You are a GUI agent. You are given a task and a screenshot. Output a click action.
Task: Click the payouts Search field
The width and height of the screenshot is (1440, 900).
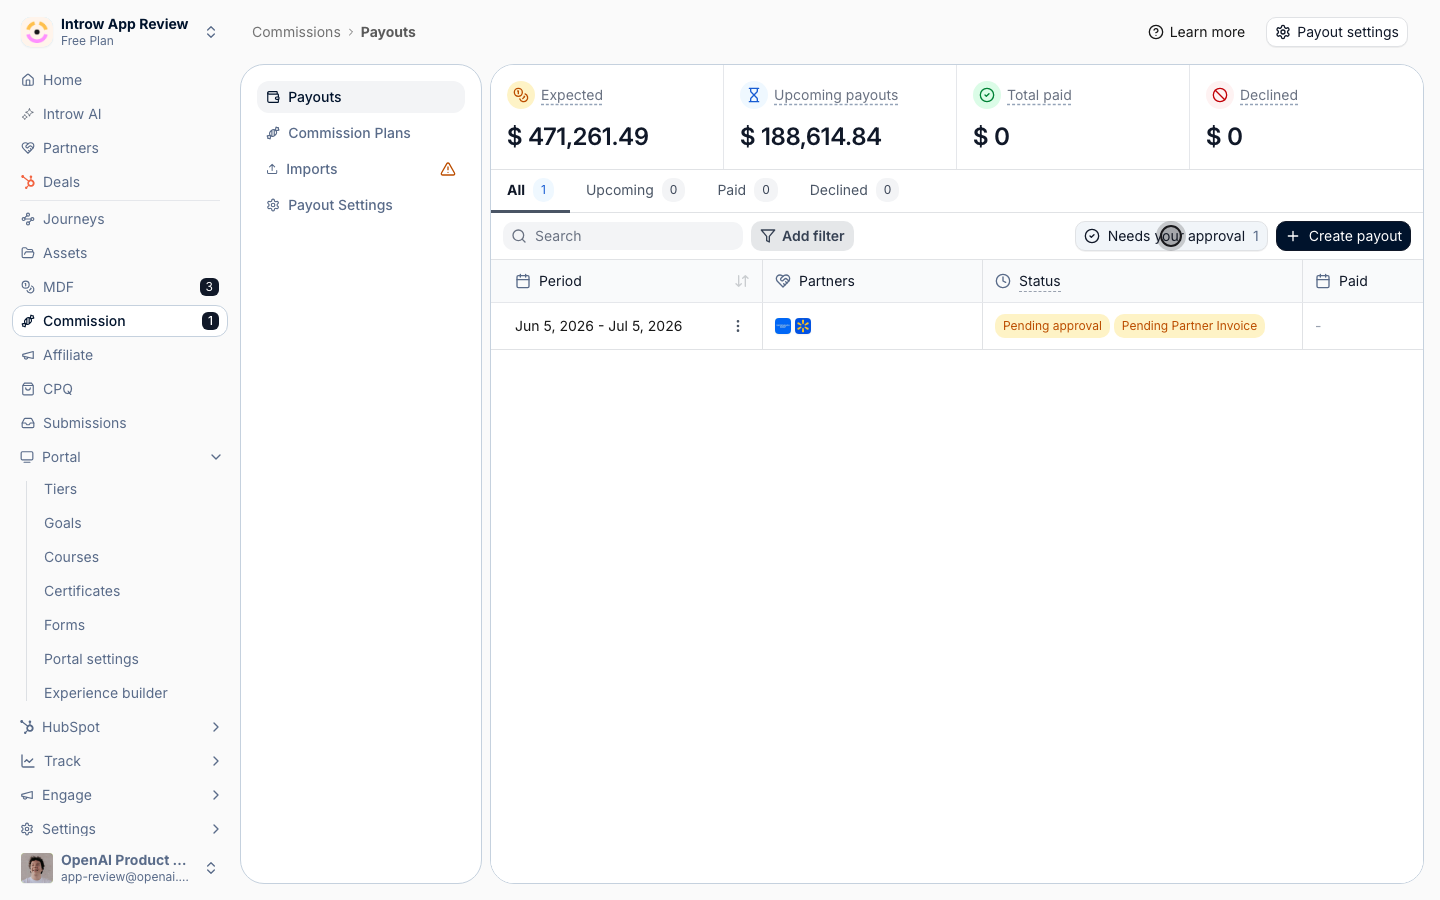coord(623,236)
